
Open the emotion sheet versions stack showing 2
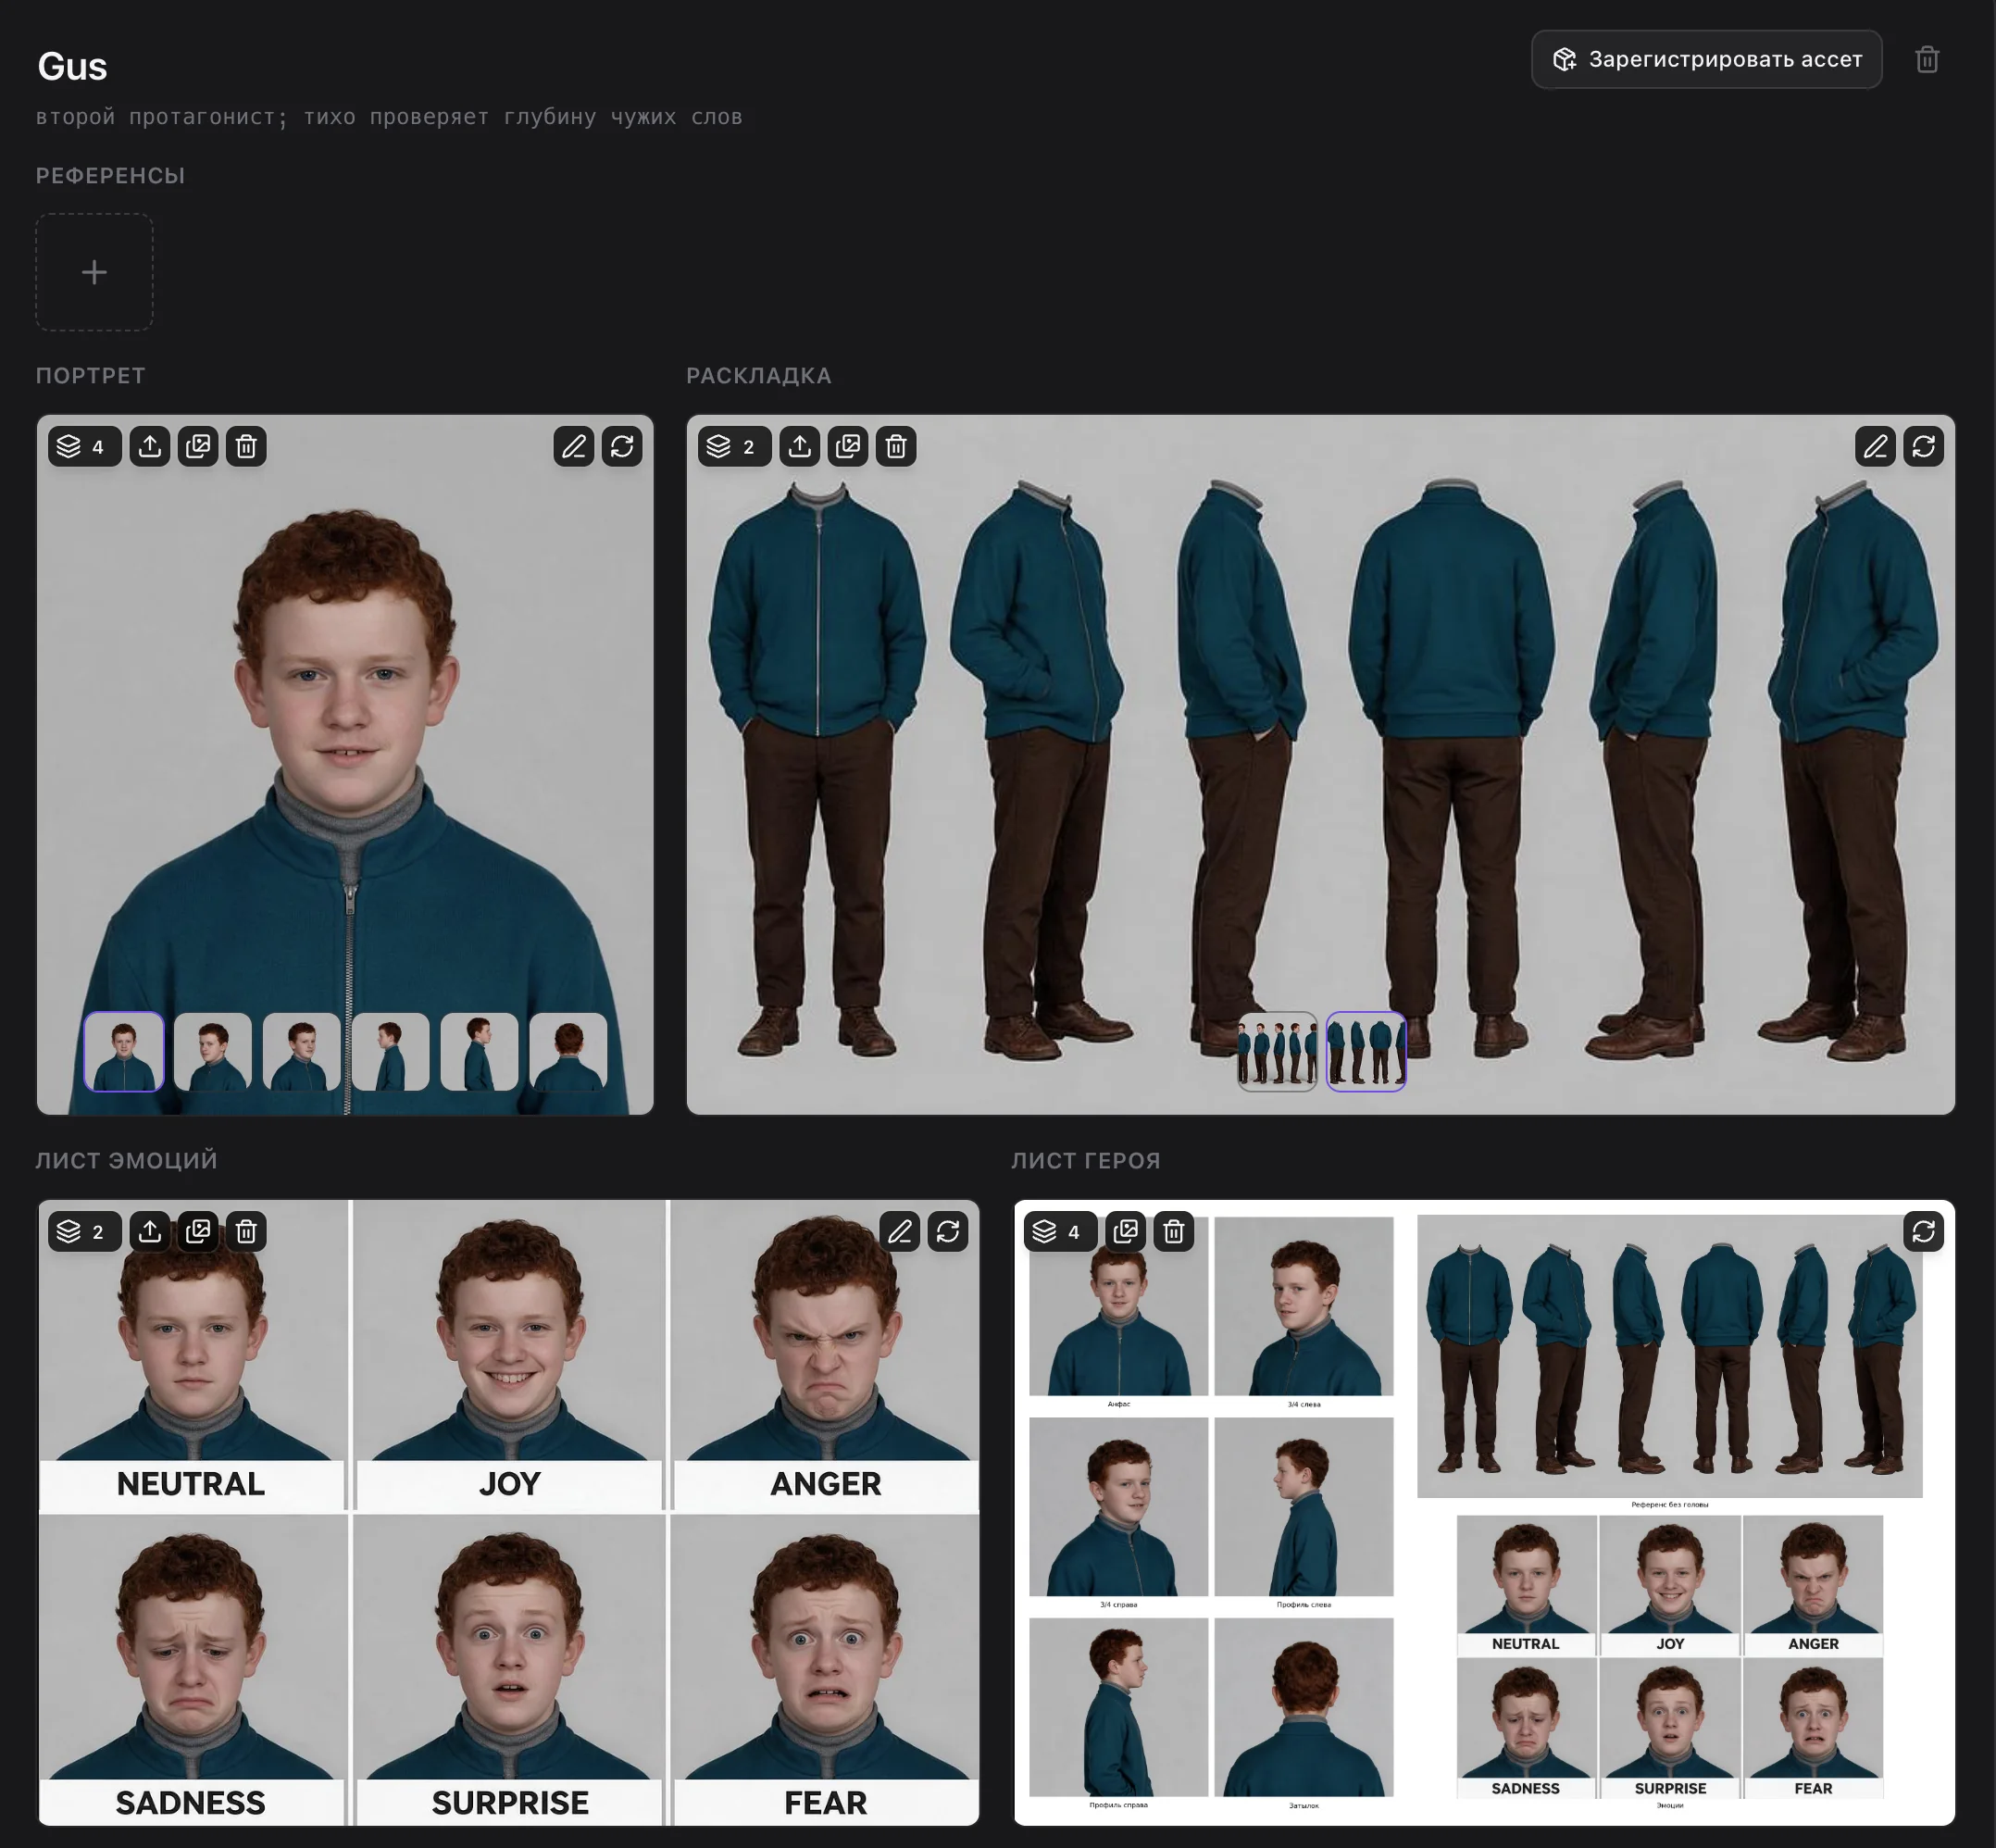tap(84, 1231)
